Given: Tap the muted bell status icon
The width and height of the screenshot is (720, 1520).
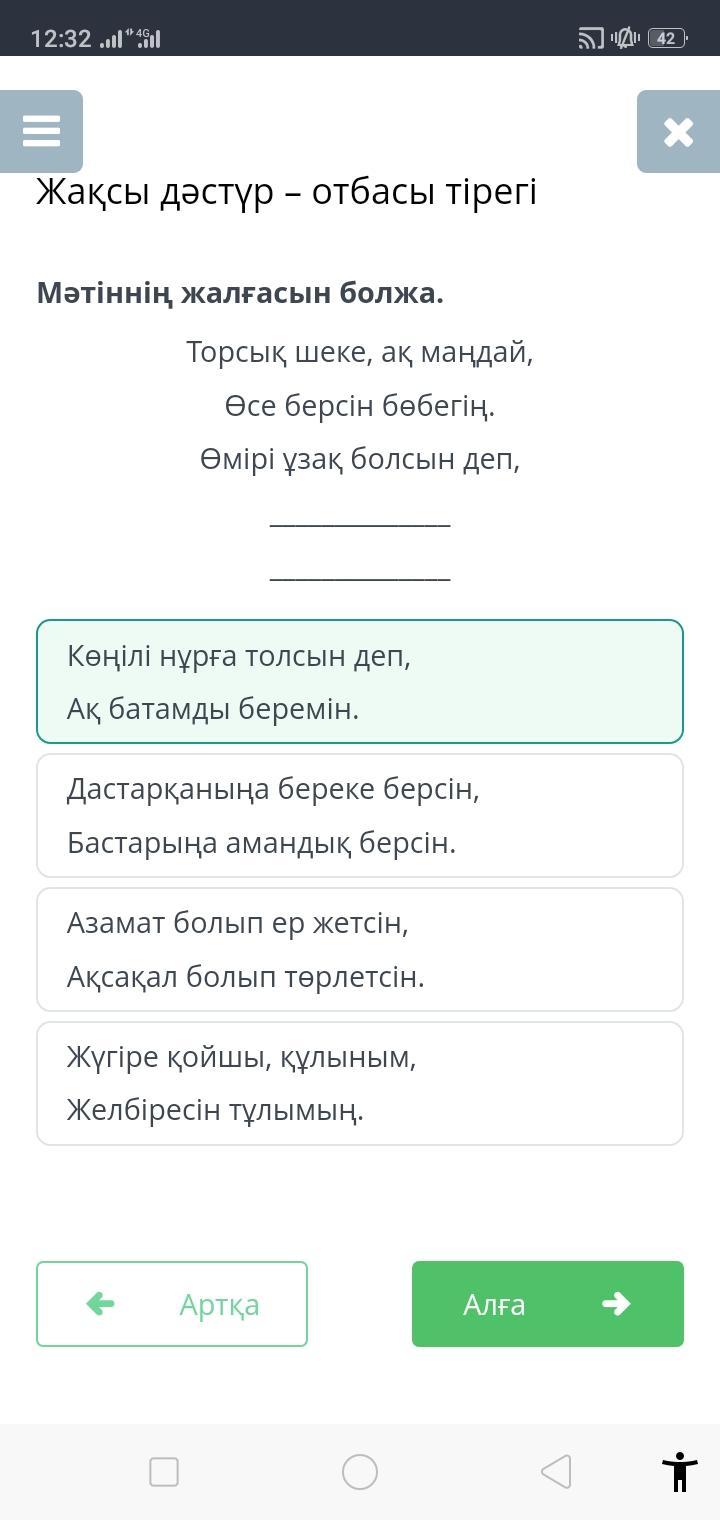Looking at the screenshot, I should tap(626, 39).
